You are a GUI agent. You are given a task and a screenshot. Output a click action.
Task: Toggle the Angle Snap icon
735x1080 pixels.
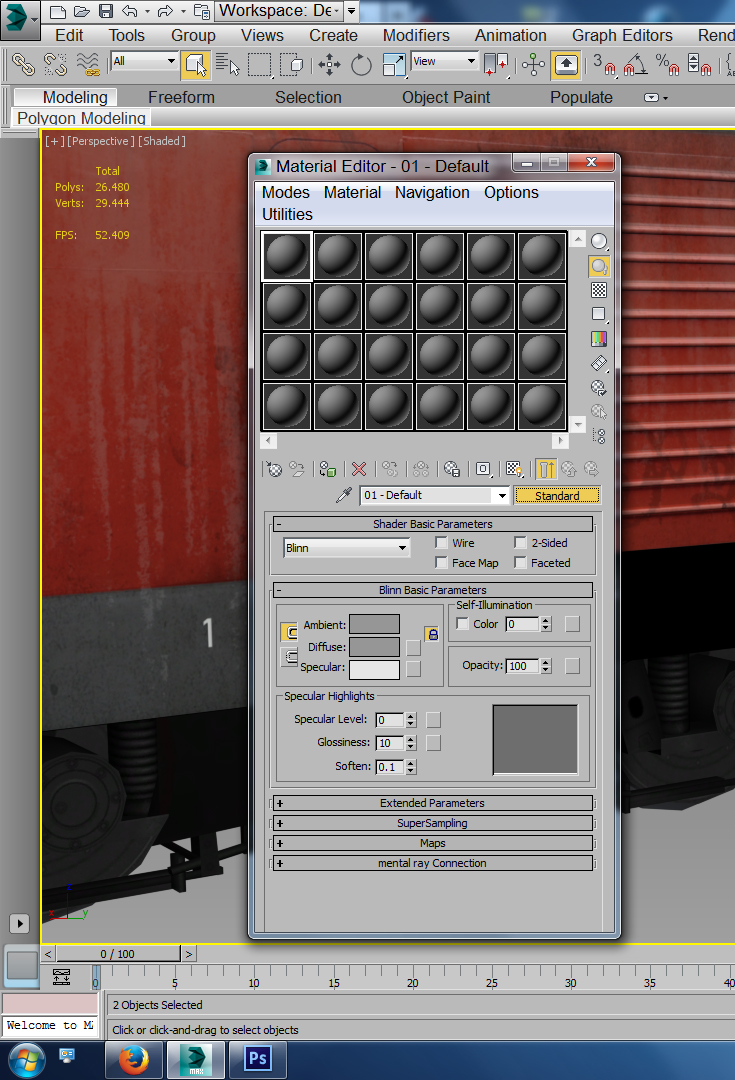(635, 65)
